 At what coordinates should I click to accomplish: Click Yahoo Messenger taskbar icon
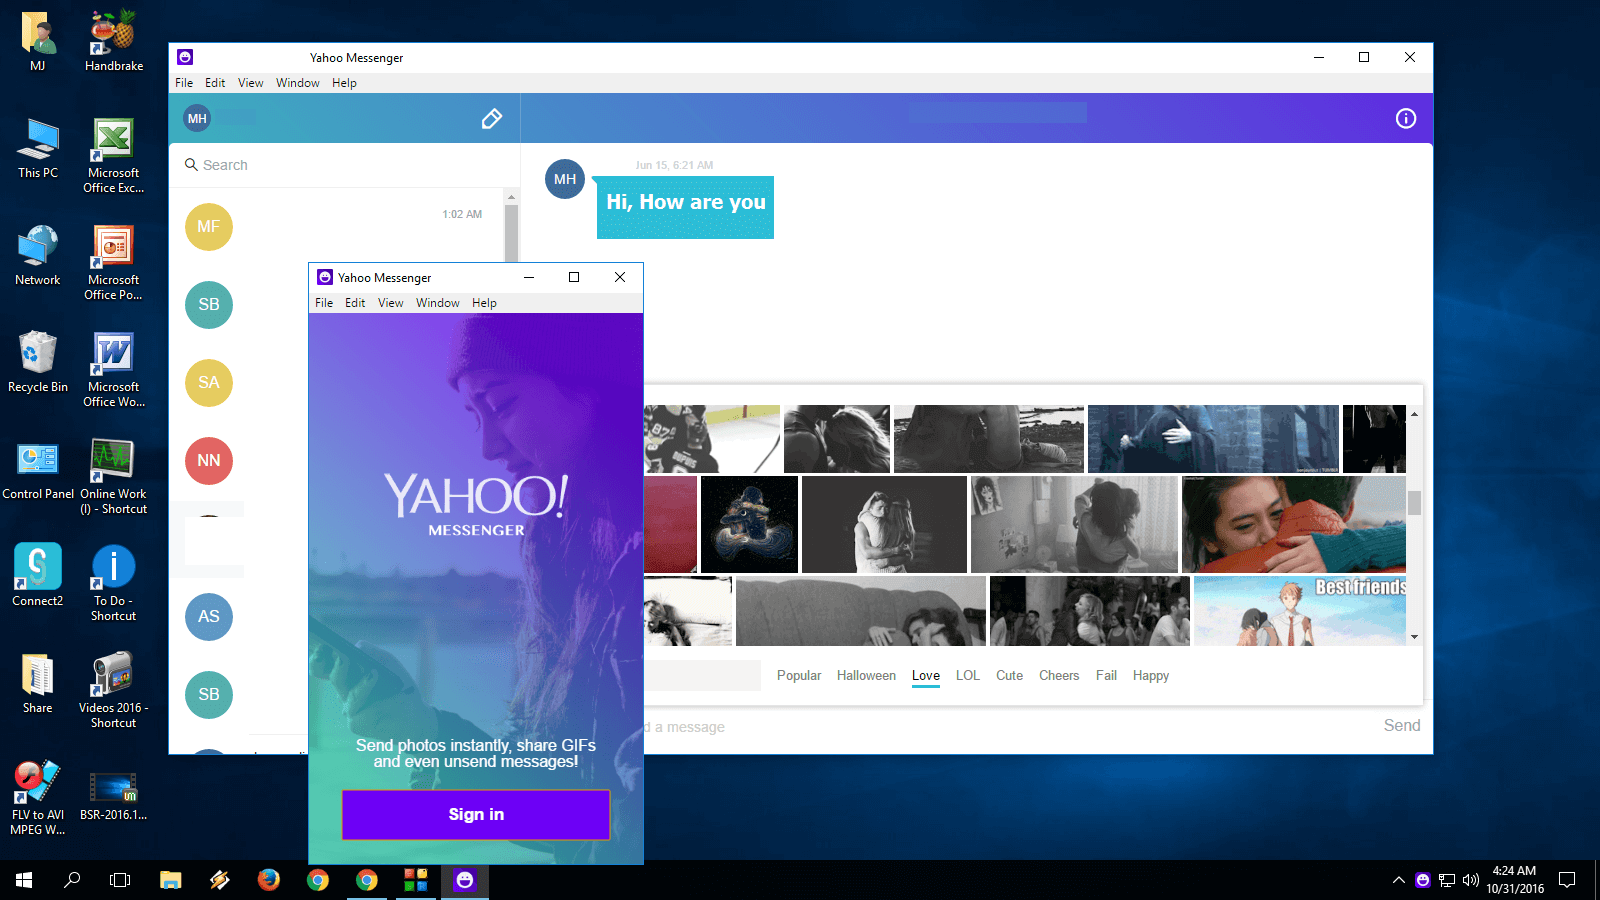point(464,880)
